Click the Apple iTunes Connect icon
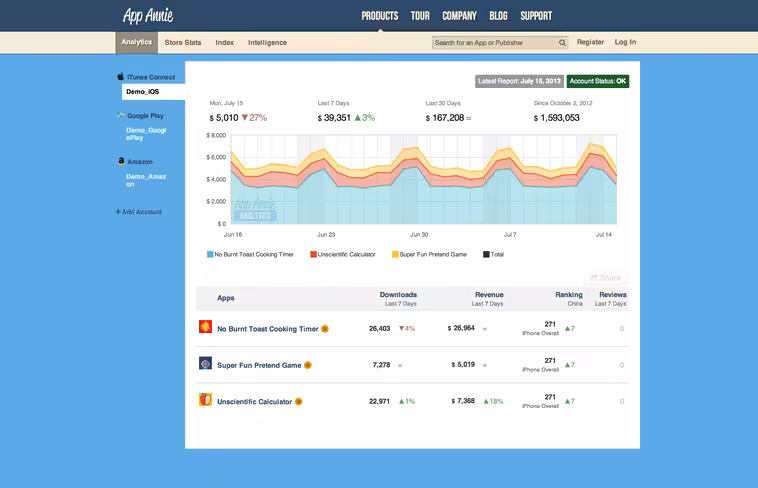This screenshot has width=758, height=488. (x=121, y=76)
